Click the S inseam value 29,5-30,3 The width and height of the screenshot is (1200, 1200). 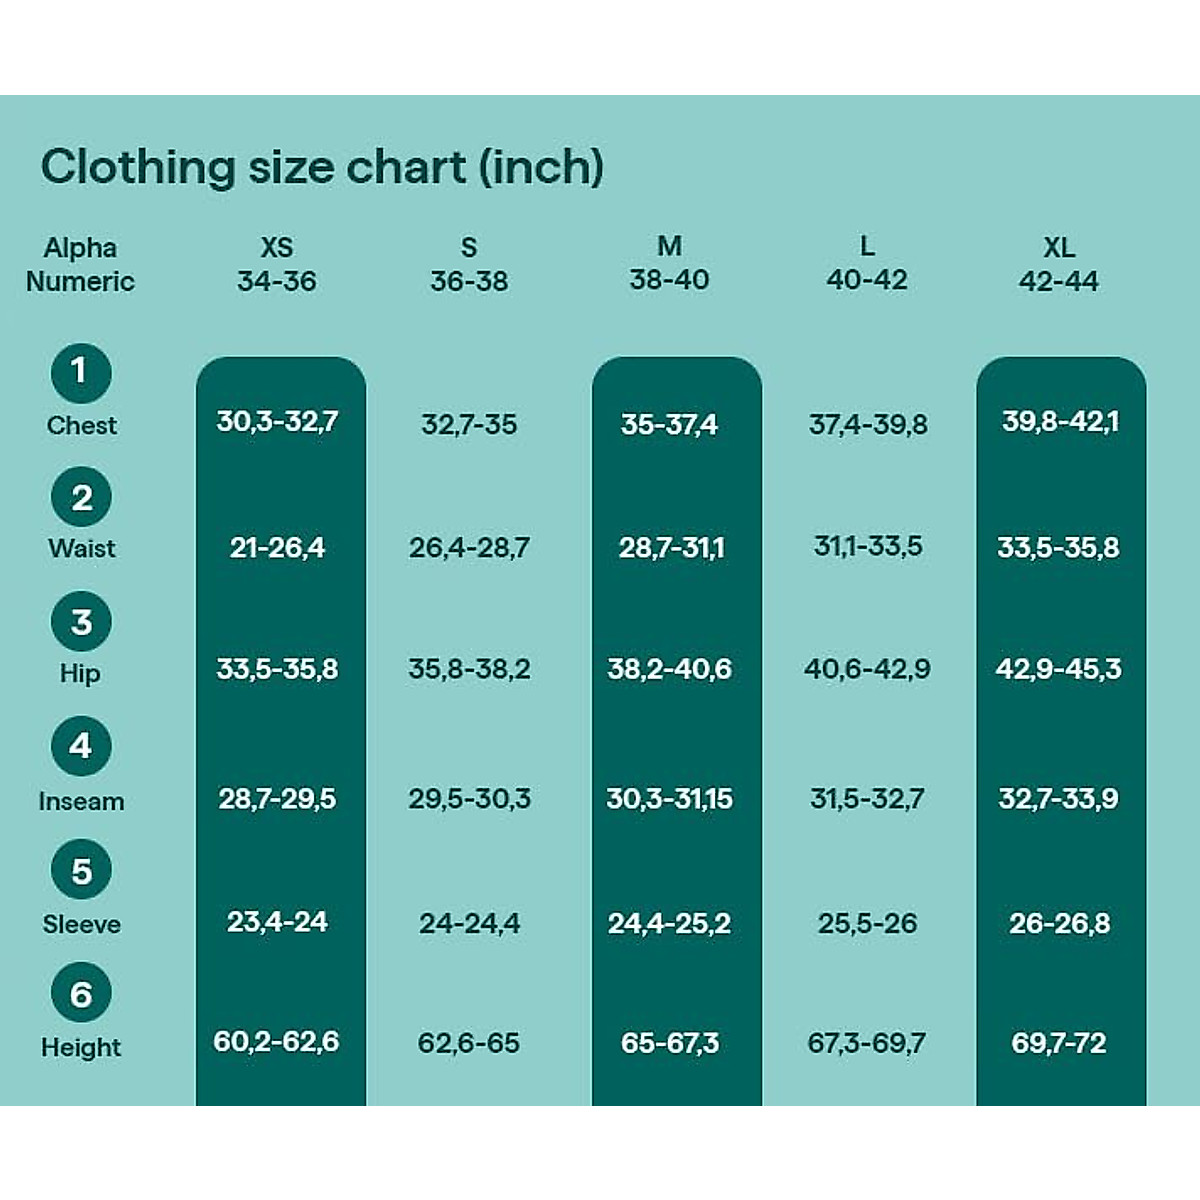[x=469, y=799]
